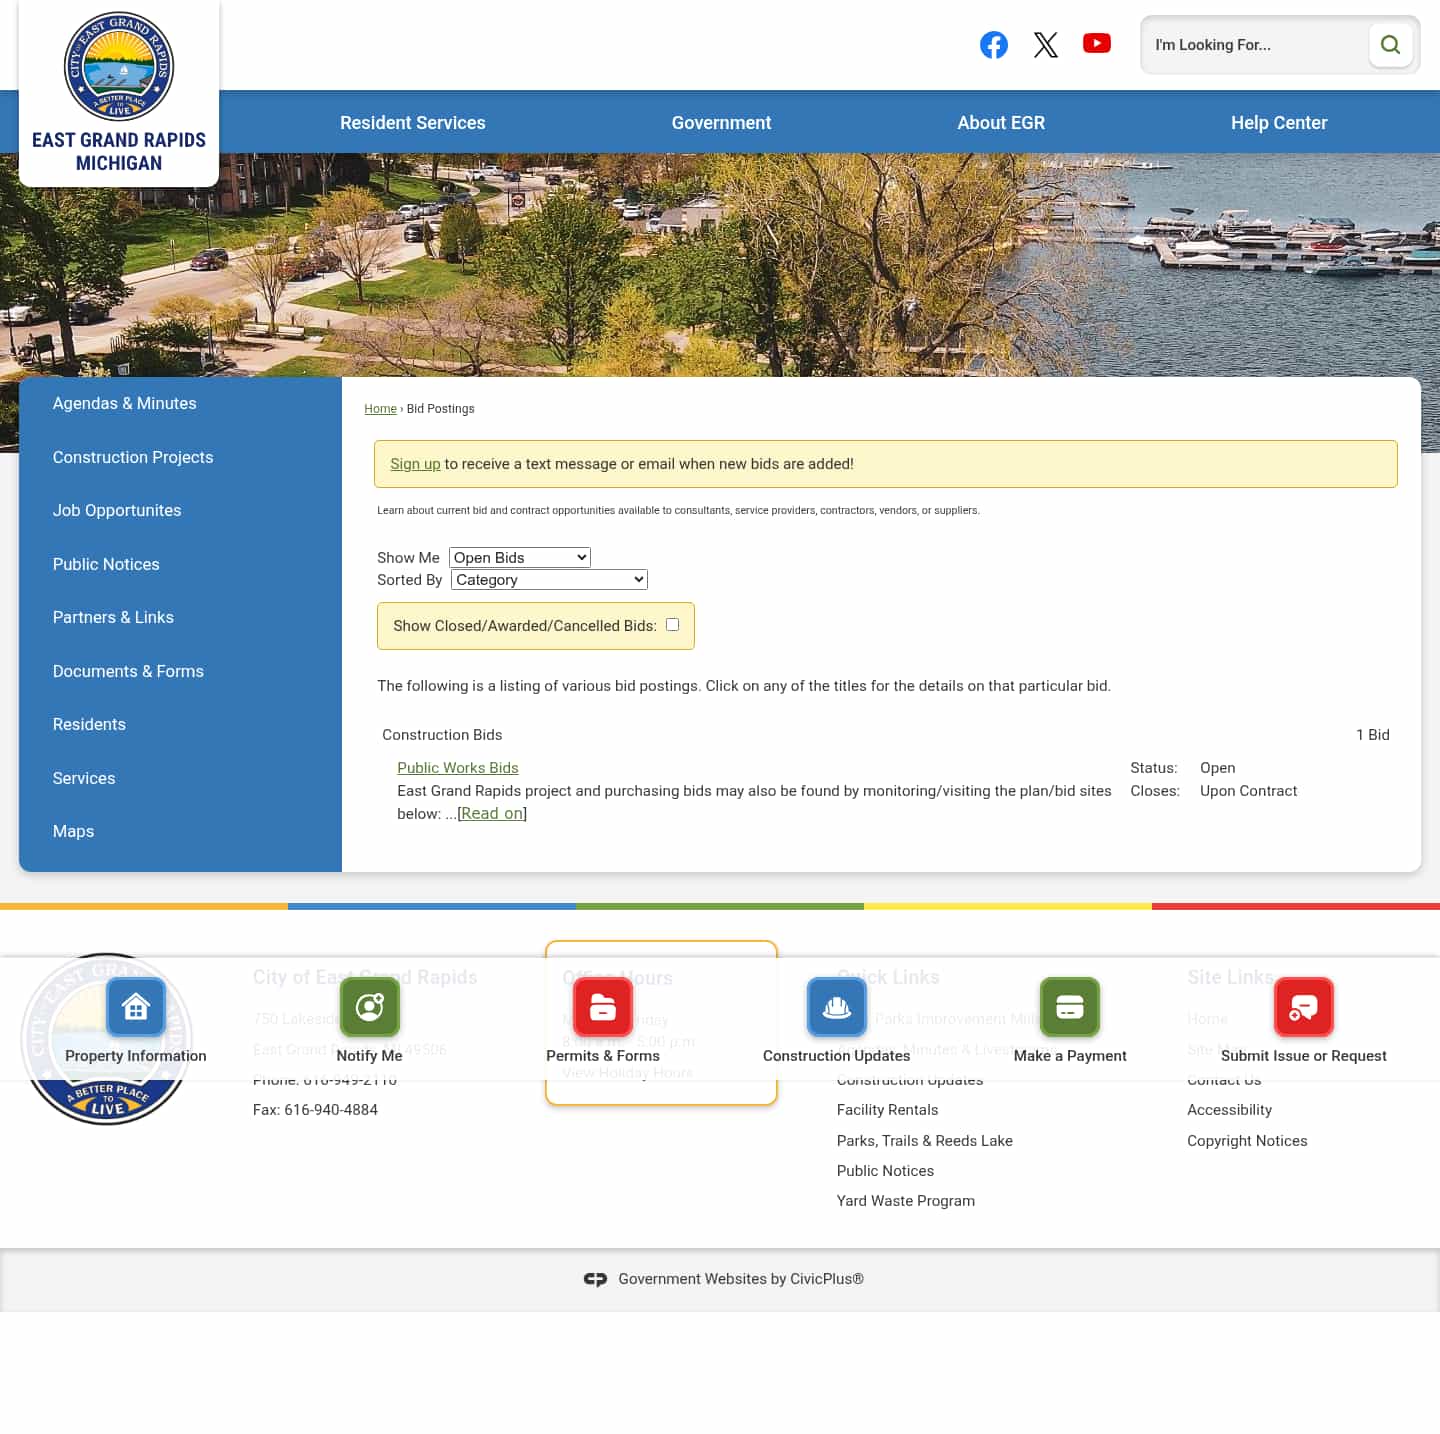
Task: Open the Government menu
Action: click(x=721, y=122)
